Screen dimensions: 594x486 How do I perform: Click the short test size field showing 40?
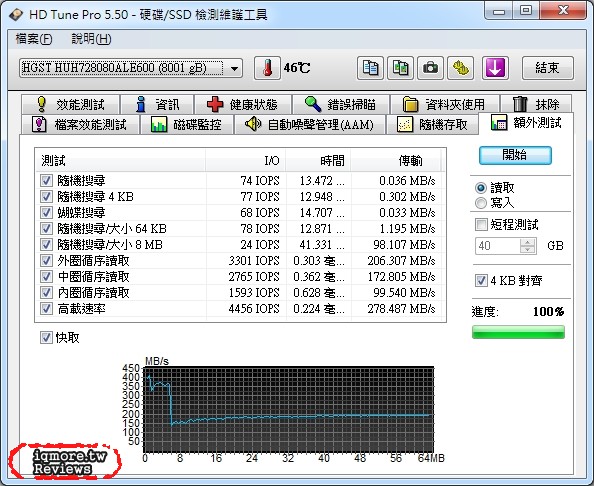point(498,246)
